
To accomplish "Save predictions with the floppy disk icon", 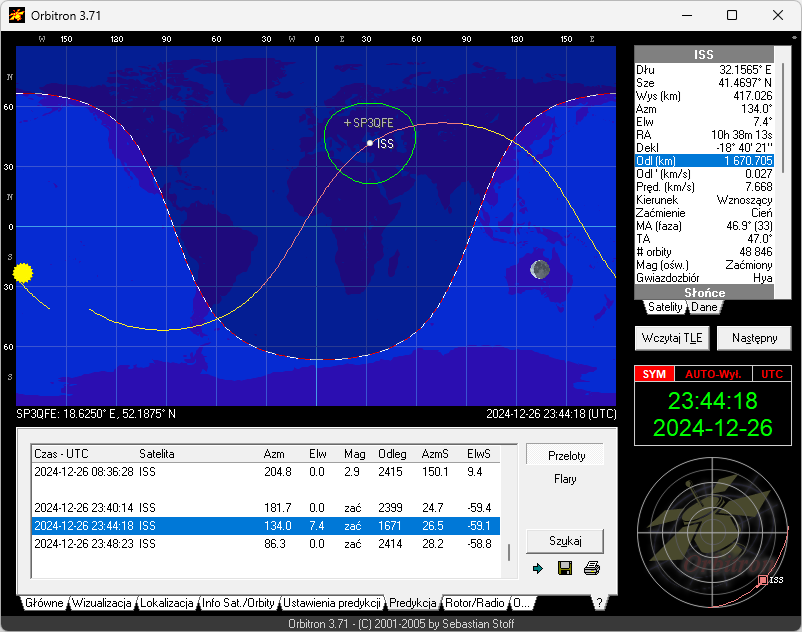I will [565, 568].
